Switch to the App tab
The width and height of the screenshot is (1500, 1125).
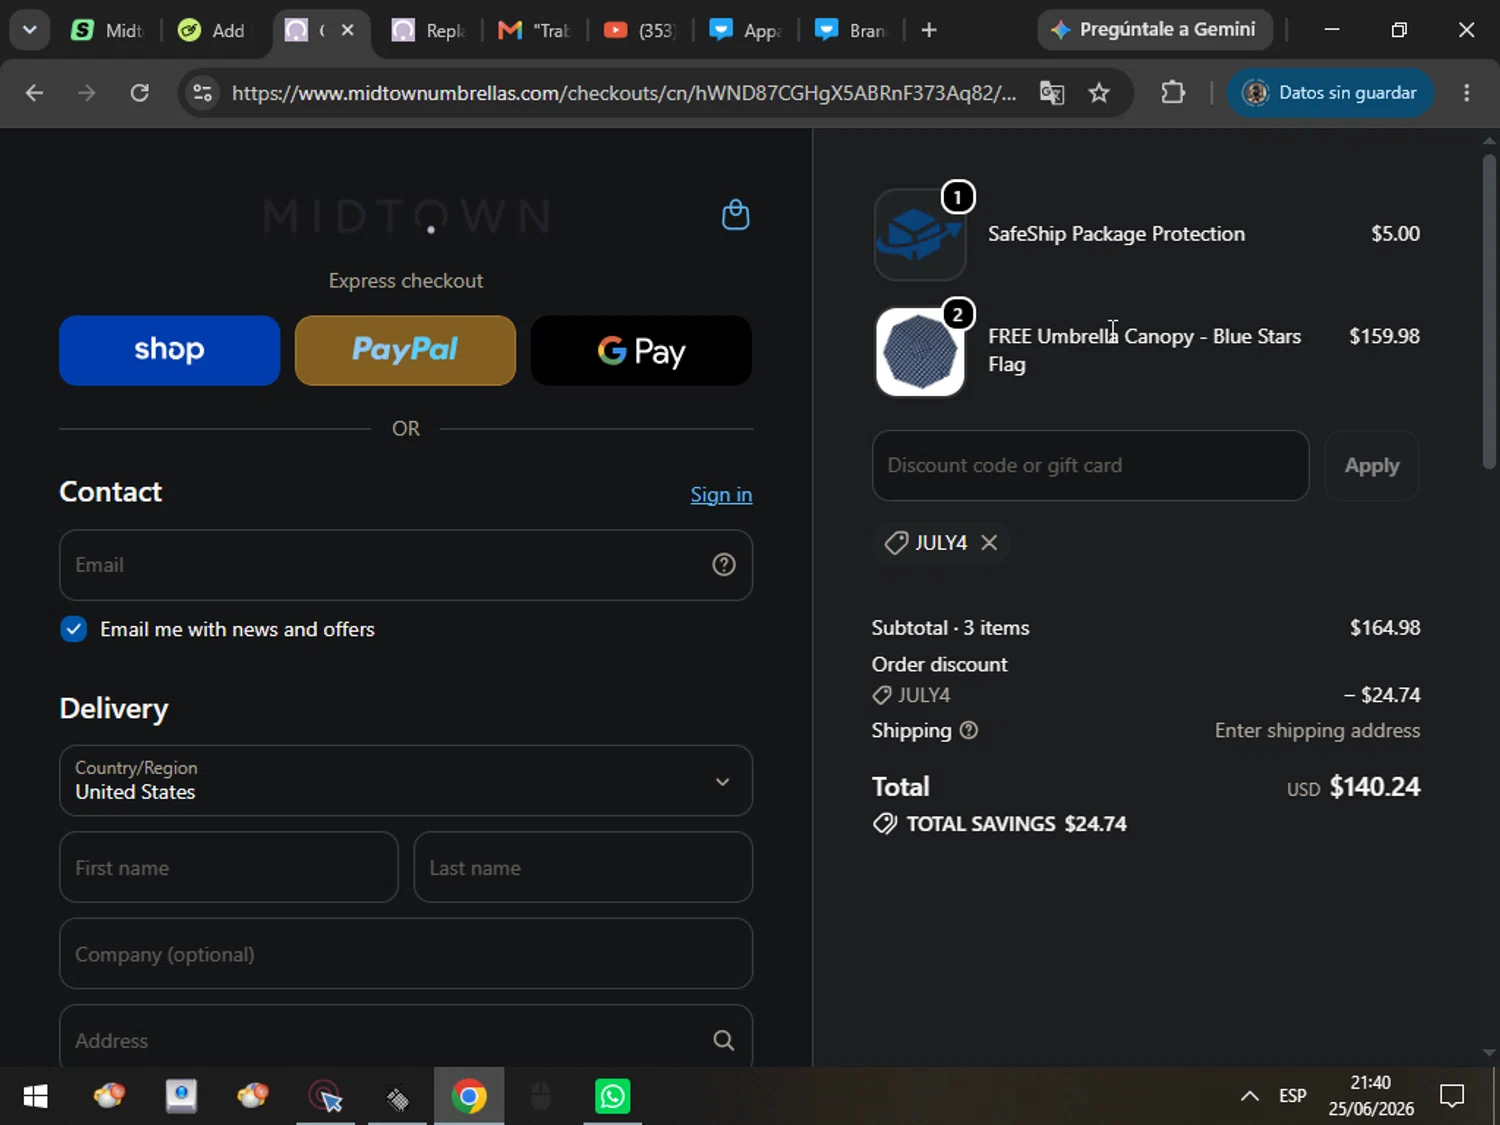click(x=746, y=30)
